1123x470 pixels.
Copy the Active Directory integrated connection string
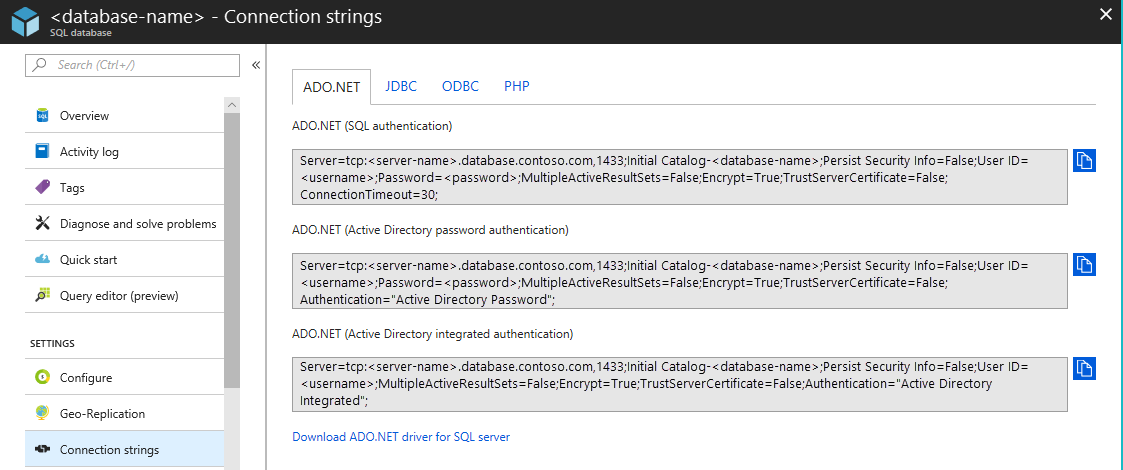[1085, 368]
